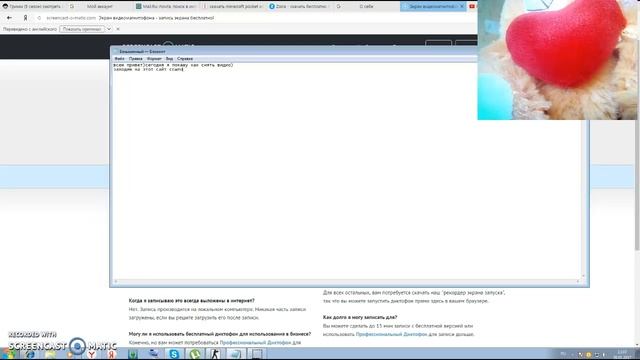Image resolution: width=640 pixels, height=360 pixels.
Task: Open the uTorrent taskbar icon
Action: [195, 354]
